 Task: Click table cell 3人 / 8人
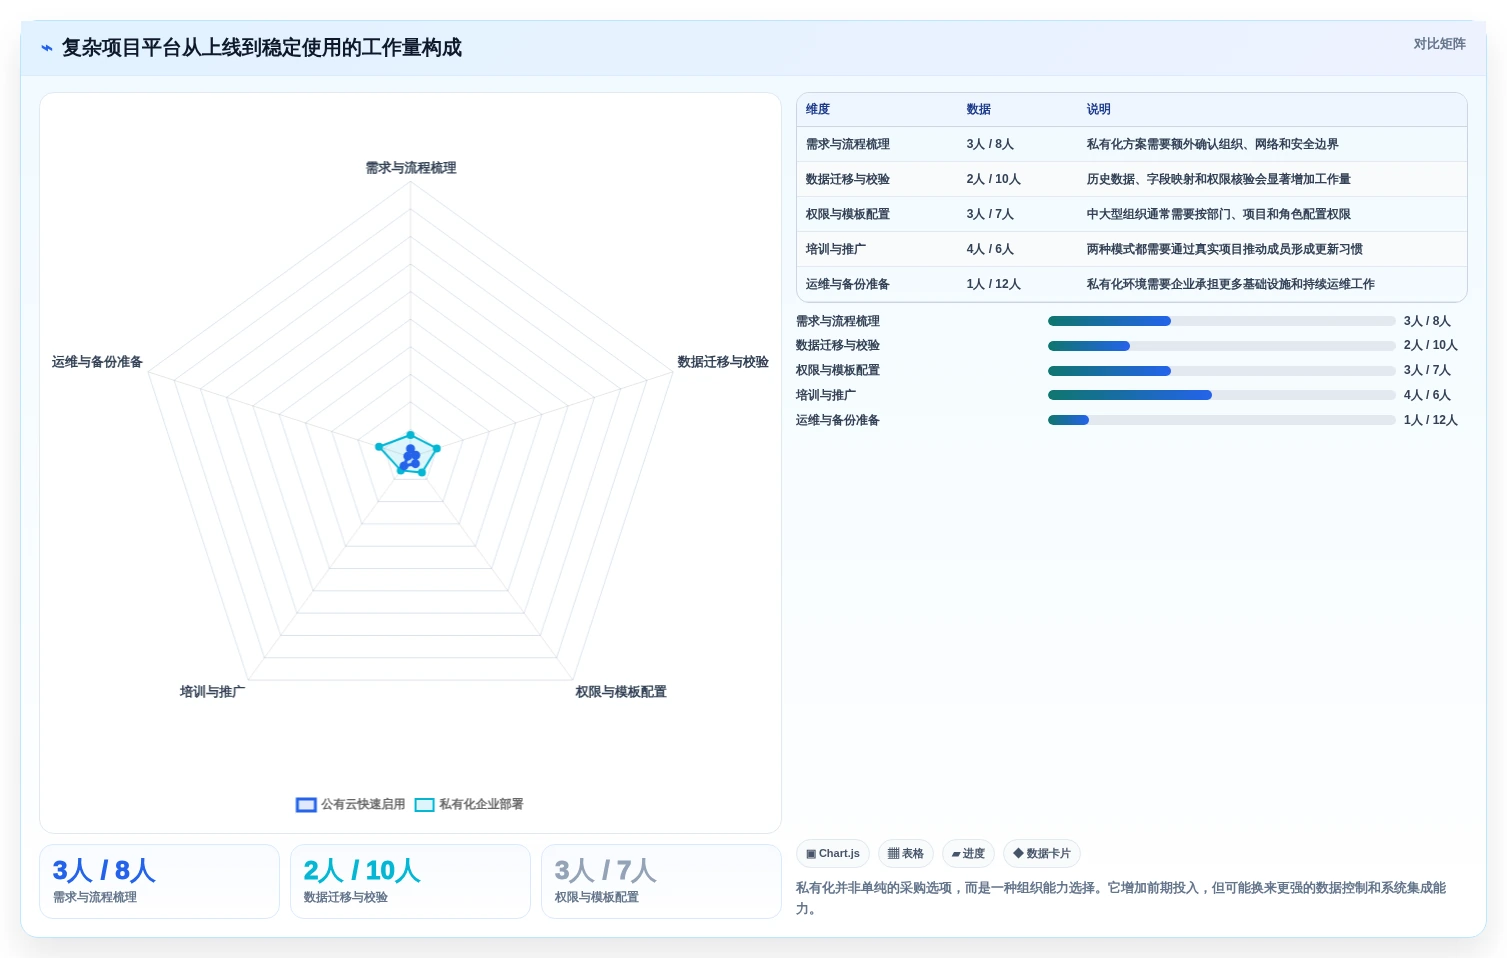[x=990, y=144]
